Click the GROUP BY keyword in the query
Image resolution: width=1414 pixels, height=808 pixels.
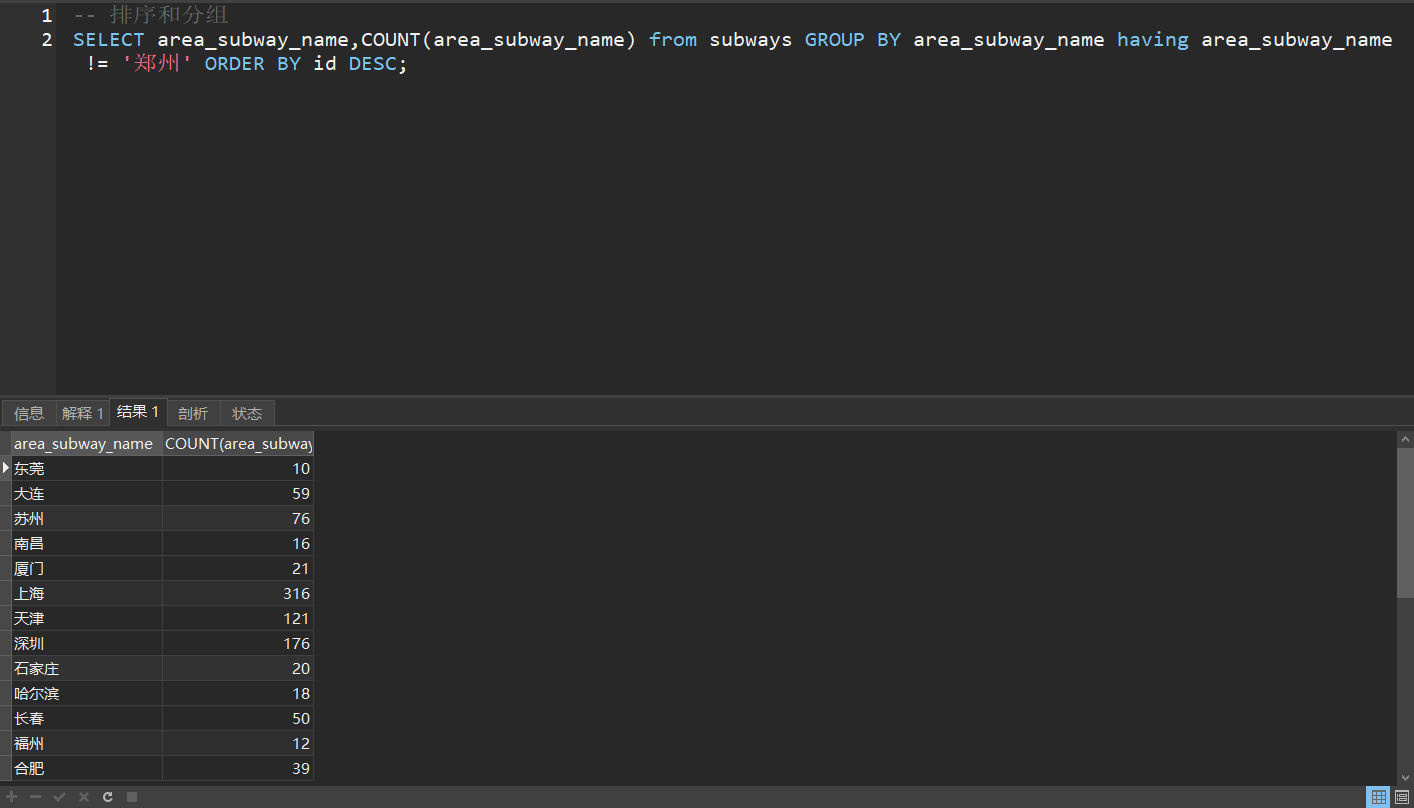click(x=853, y=40)
